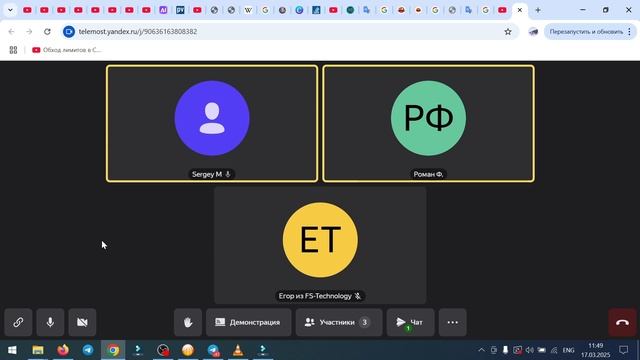Reload the Telemost page
Viewport: 640px width, 360px height.
pos(47,31)
